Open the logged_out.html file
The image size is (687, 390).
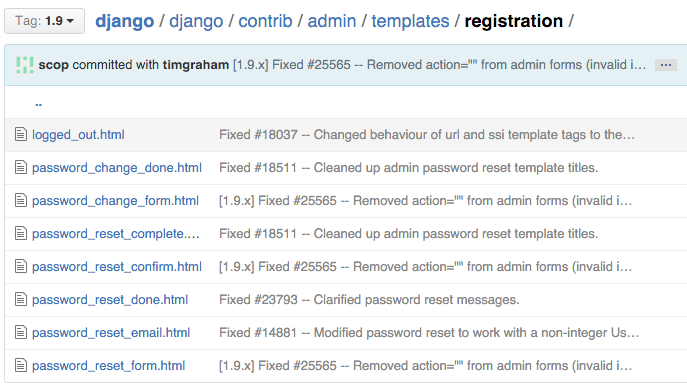point(78,135)
